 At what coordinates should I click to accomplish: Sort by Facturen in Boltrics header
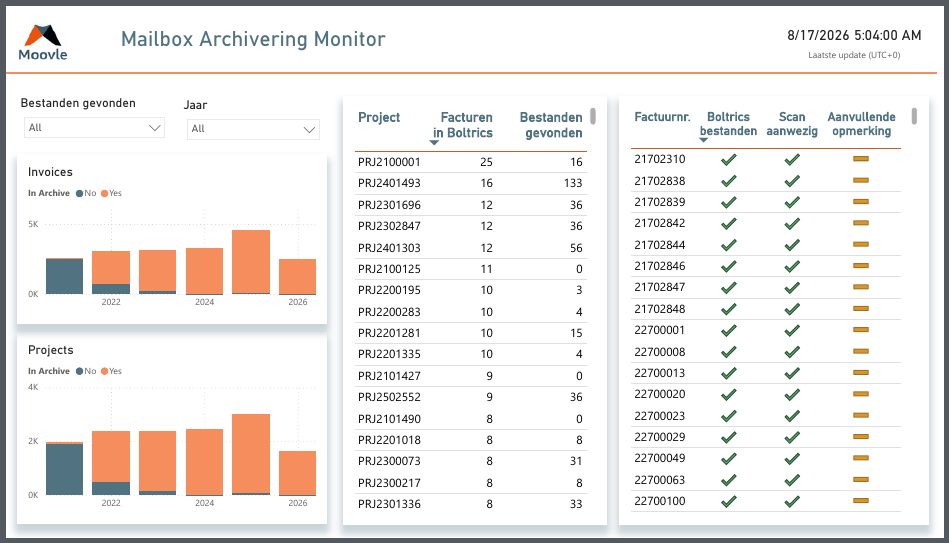[463, 125]
